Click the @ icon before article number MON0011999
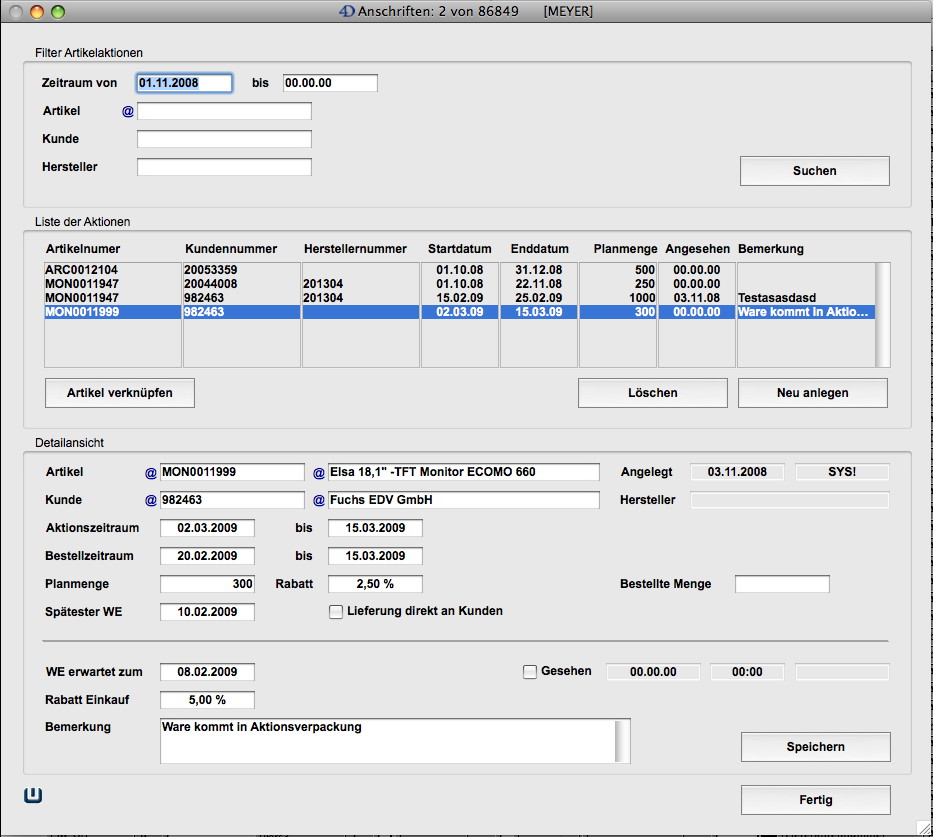 151,472
